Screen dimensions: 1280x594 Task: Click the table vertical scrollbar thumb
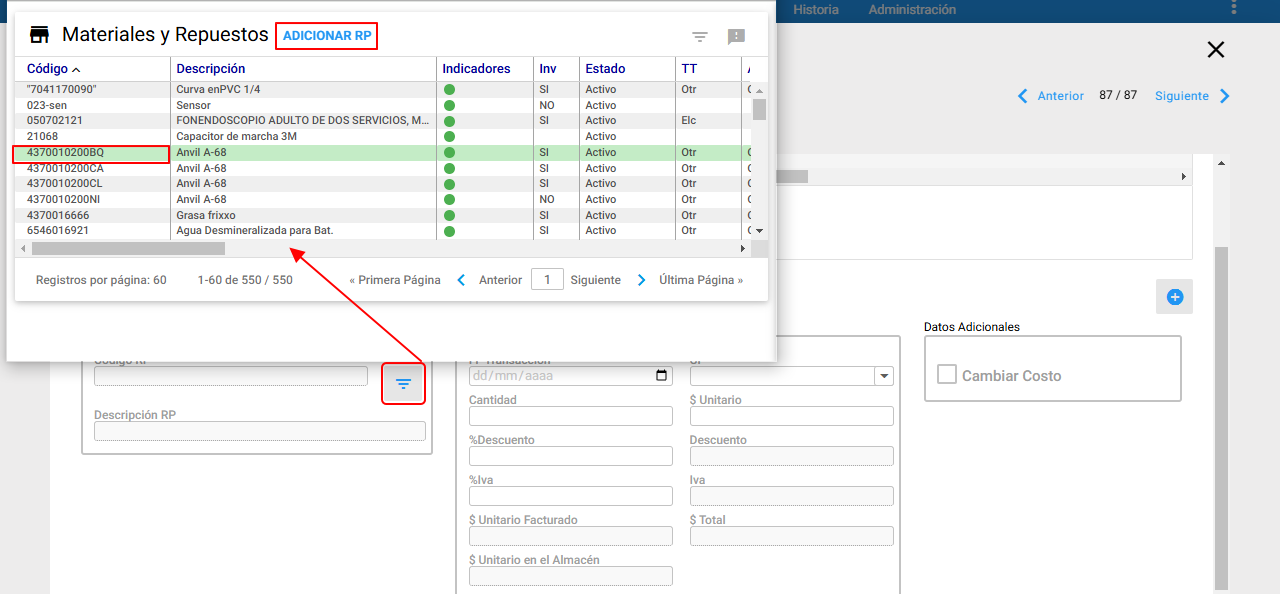click(x=759, y=109)
